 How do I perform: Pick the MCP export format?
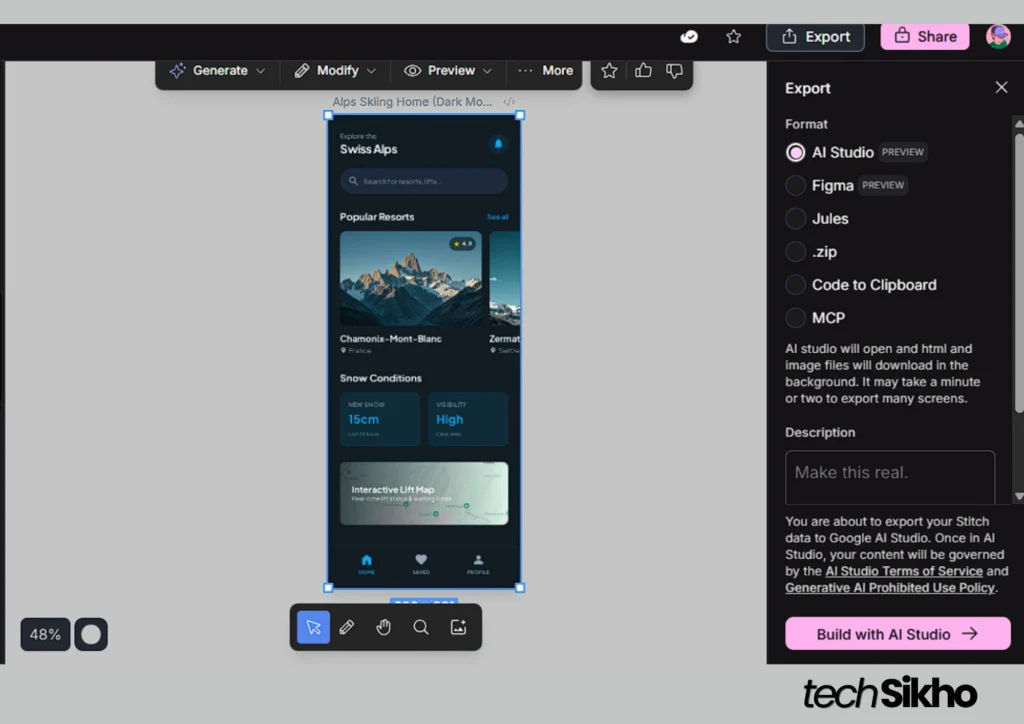[796, 317]
